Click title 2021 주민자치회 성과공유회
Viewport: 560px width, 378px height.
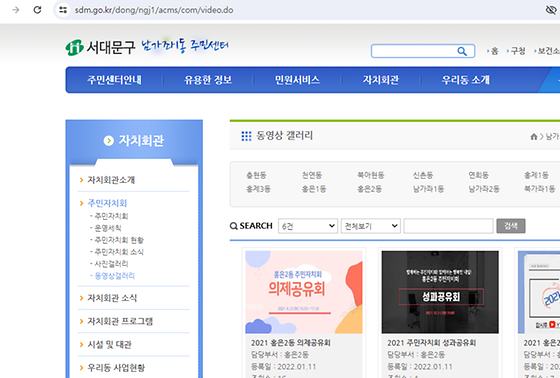coord(431,343)
